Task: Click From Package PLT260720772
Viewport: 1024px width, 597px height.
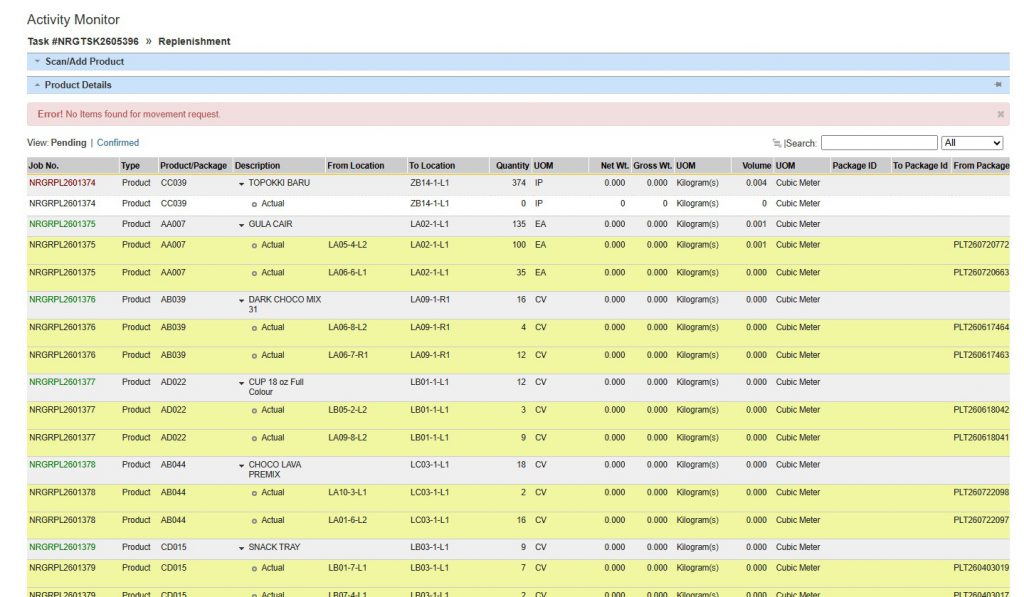Action: [x=981, y=245]
